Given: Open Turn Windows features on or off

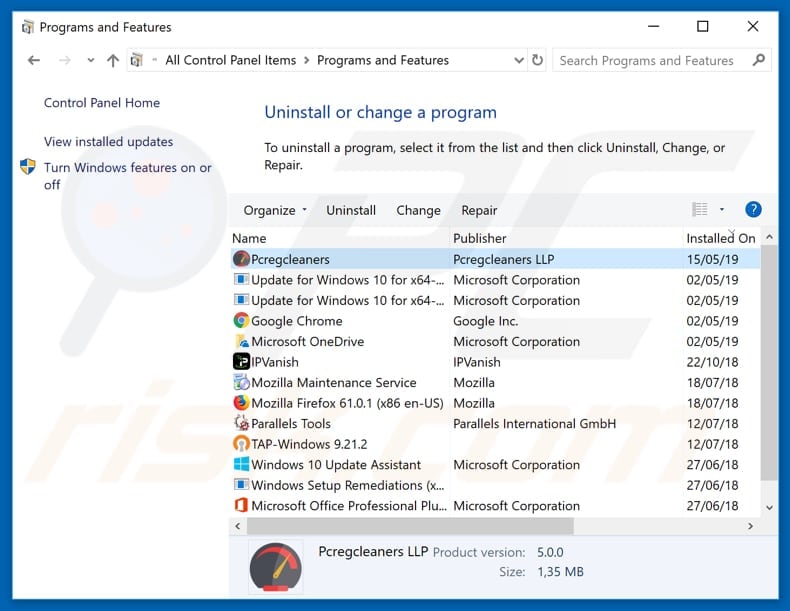Looking at the screenshot, I should pyautogui.click(x=127, y=176).
